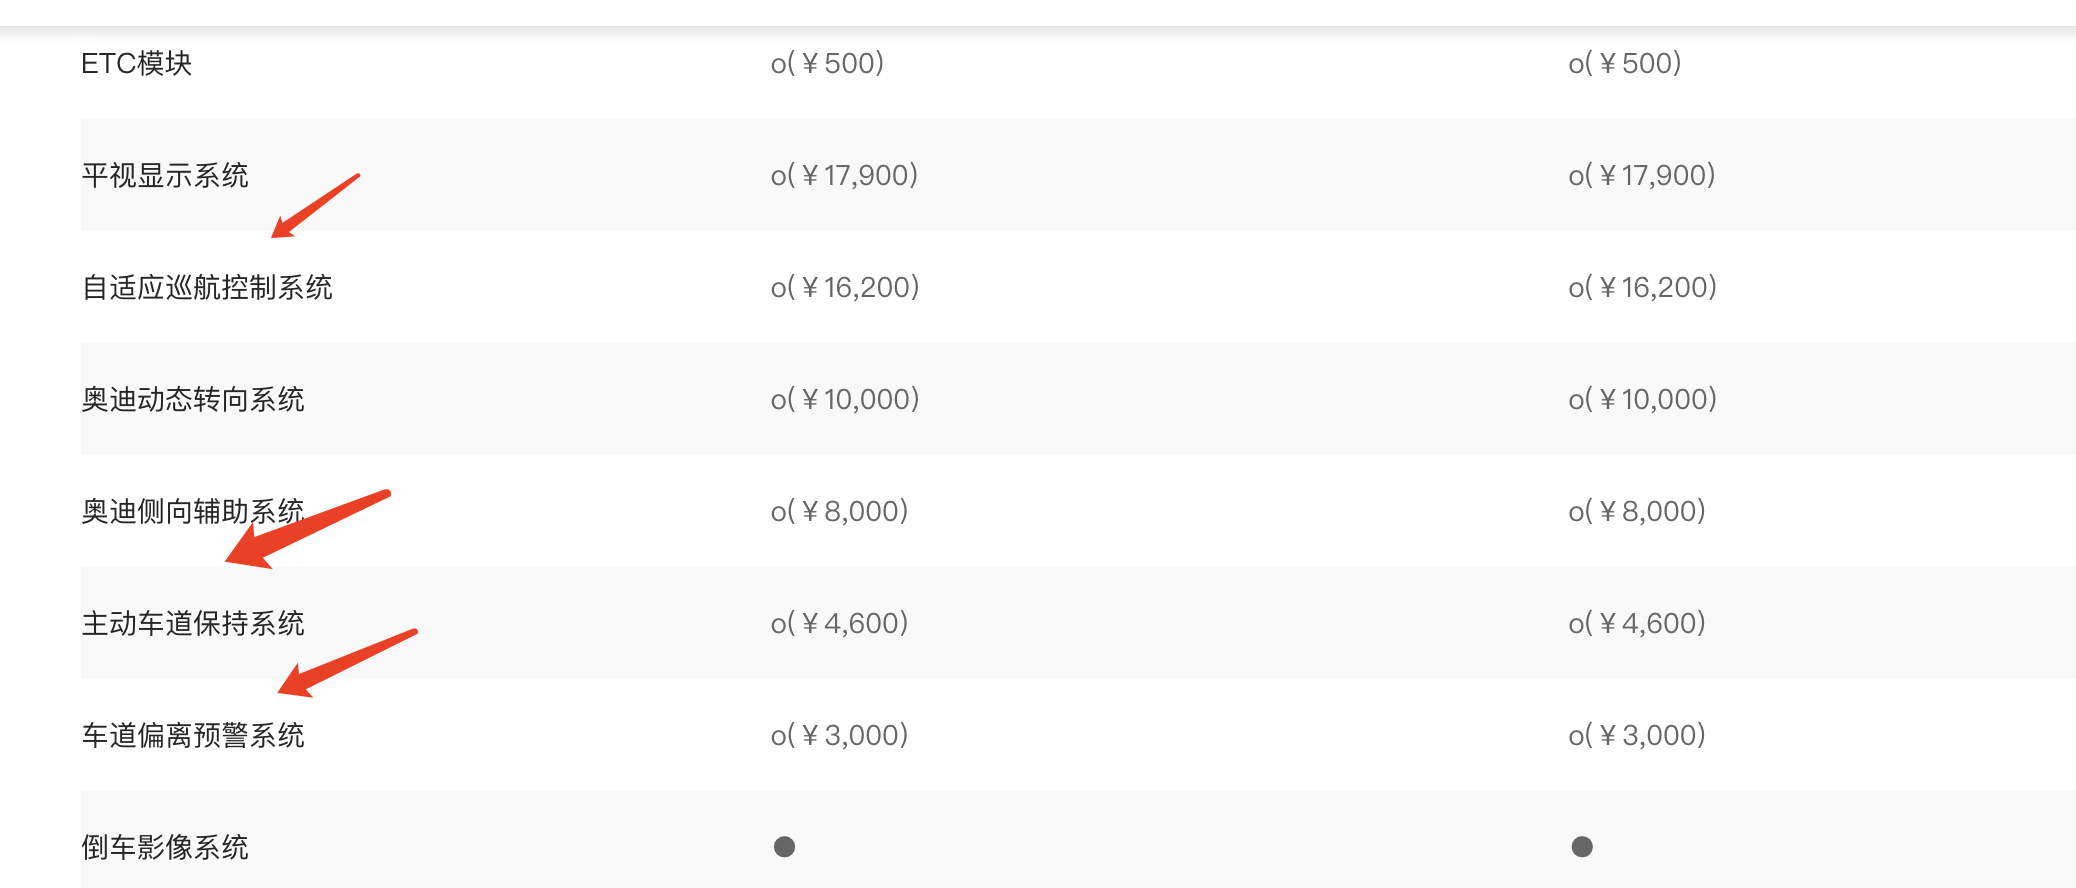This screenshot has height=888, width=2076.
Task: Select the 平视显示系统 feature label
Action: click(x=165, y=175)
